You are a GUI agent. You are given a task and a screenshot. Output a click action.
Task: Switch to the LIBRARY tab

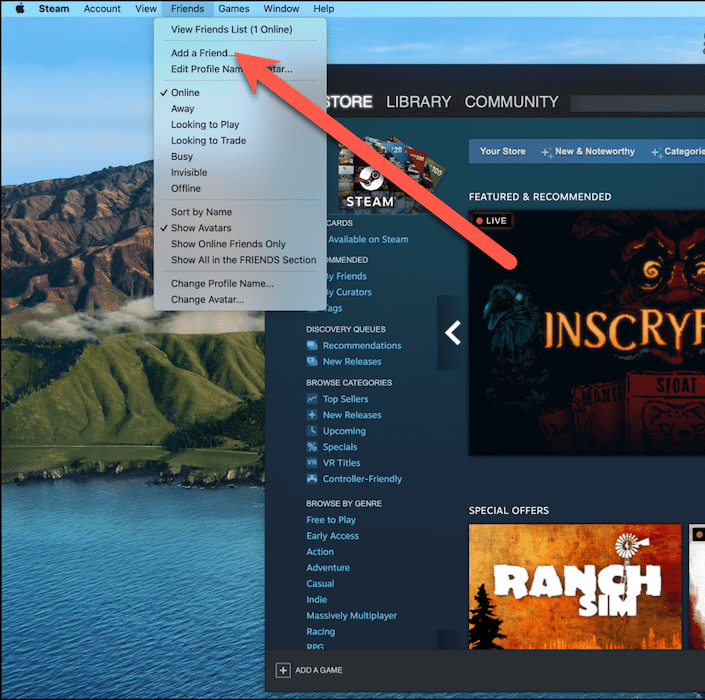[x=418, y=102]
